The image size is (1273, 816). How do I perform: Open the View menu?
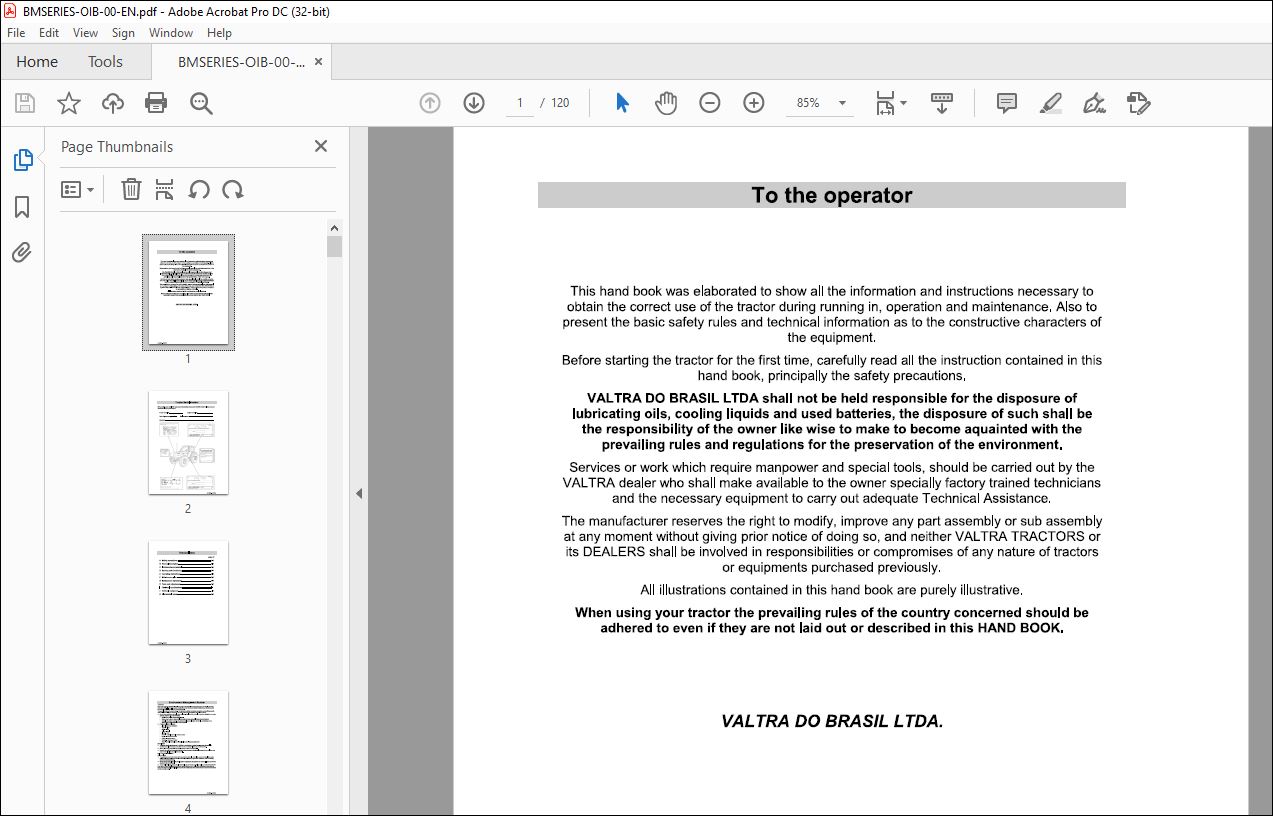click(86, 33)
